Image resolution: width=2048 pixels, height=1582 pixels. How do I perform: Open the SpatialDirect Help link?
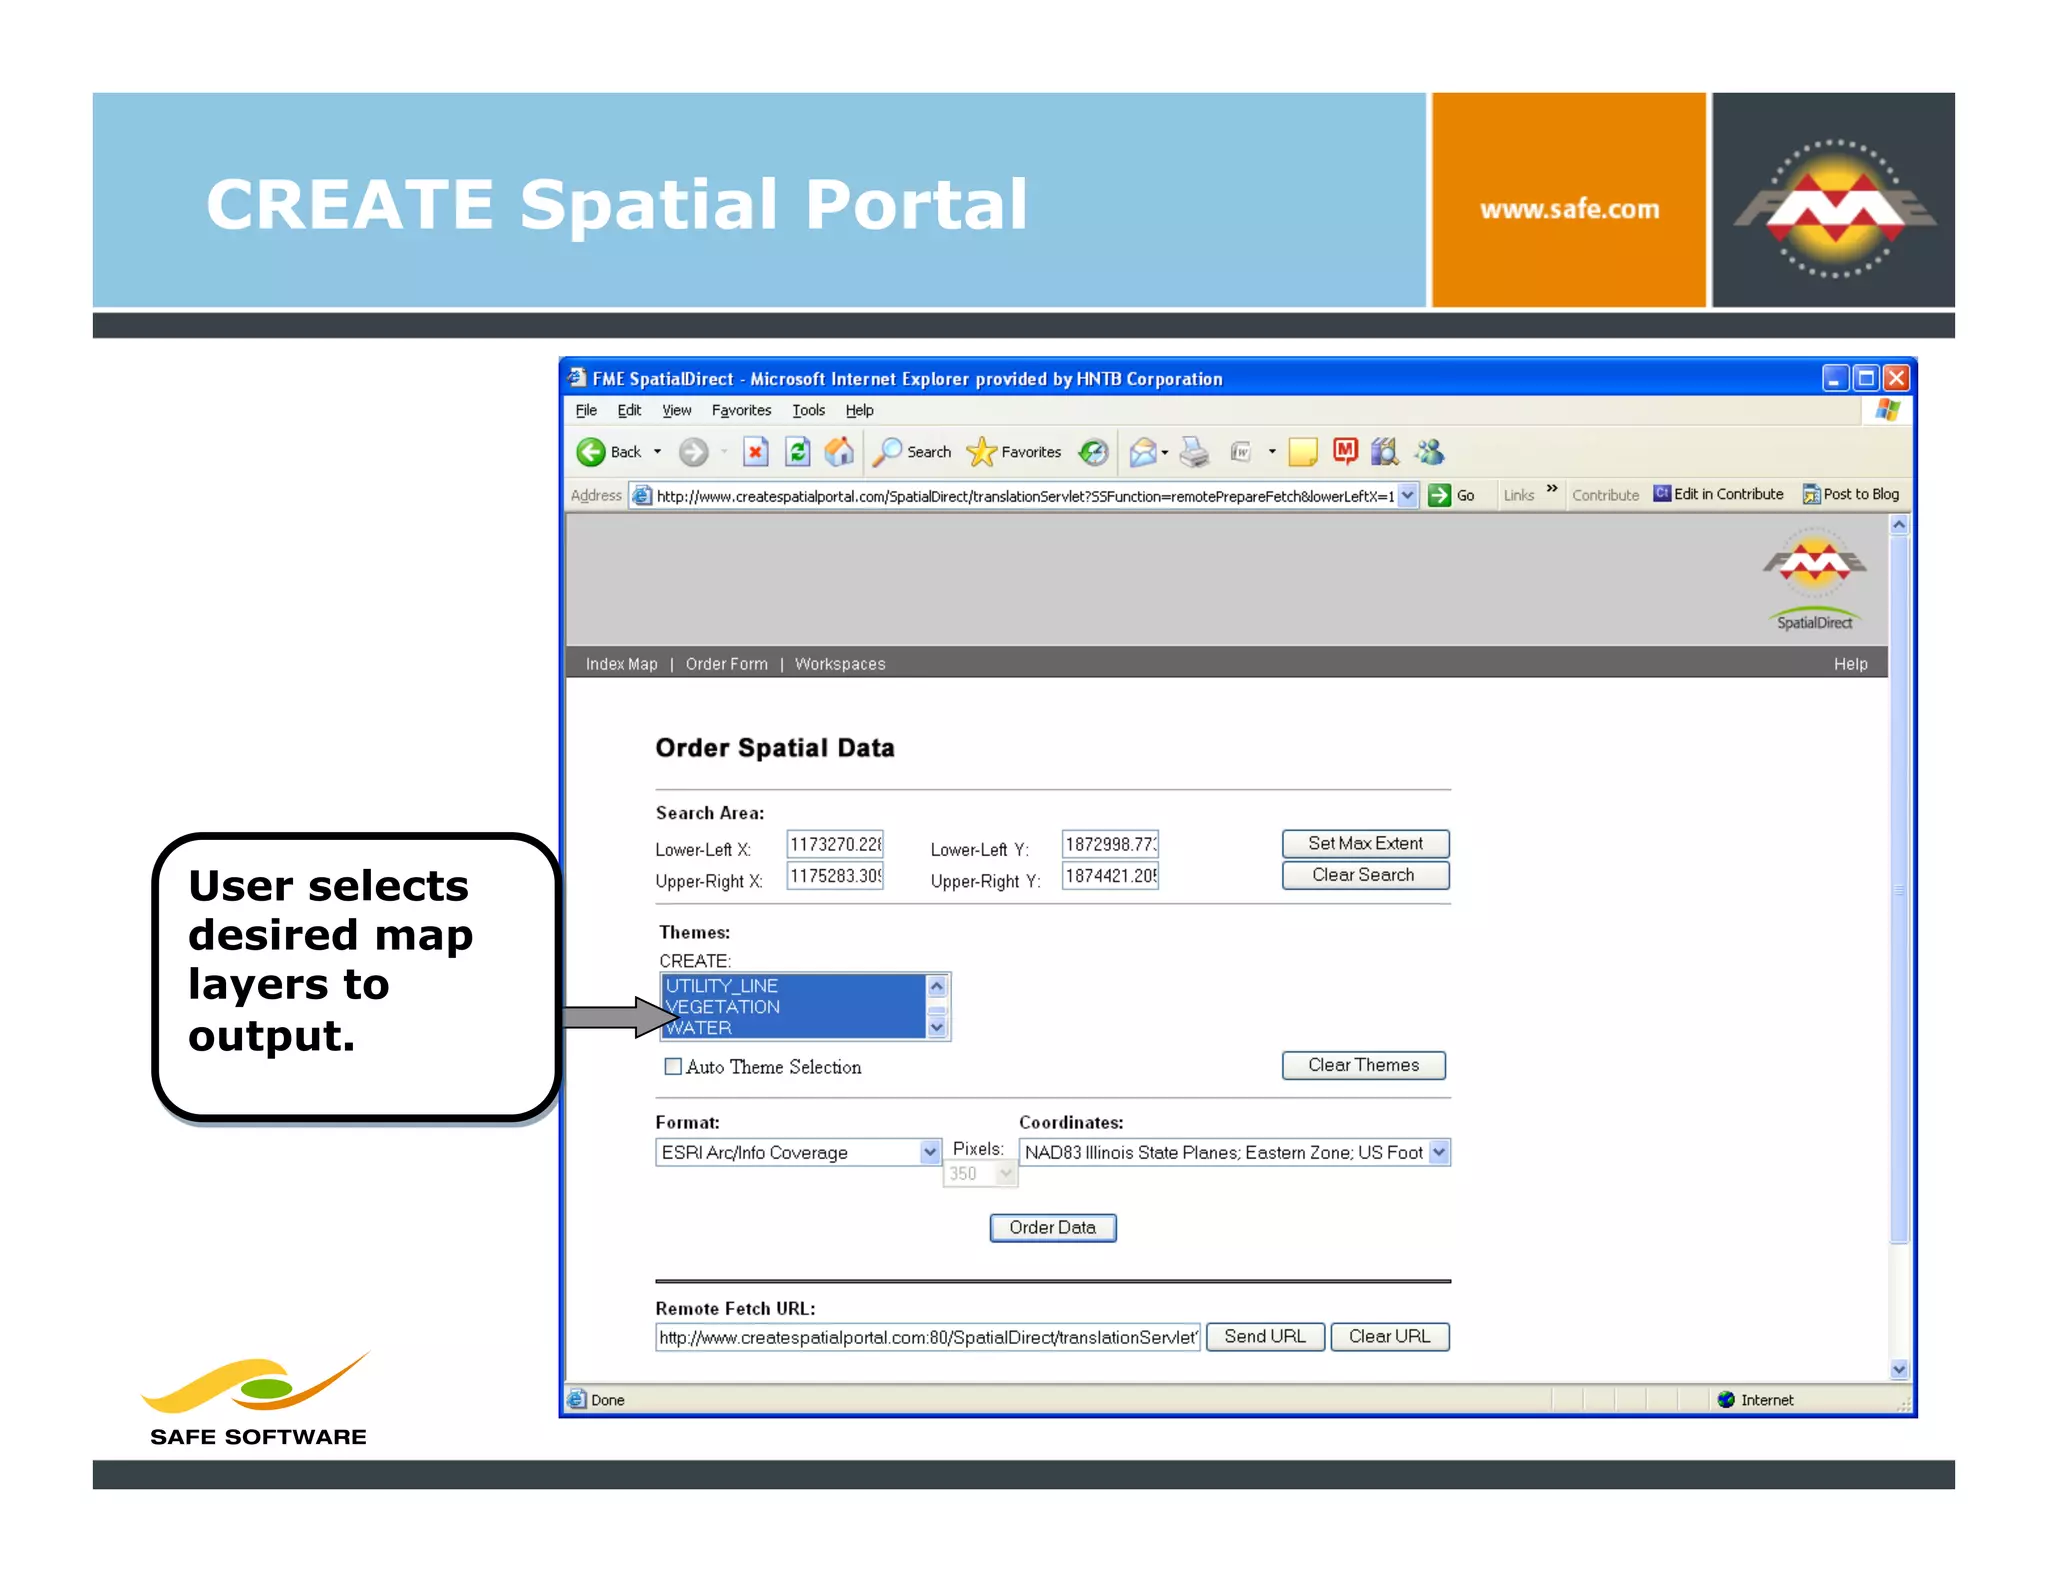click(1850, 664)
